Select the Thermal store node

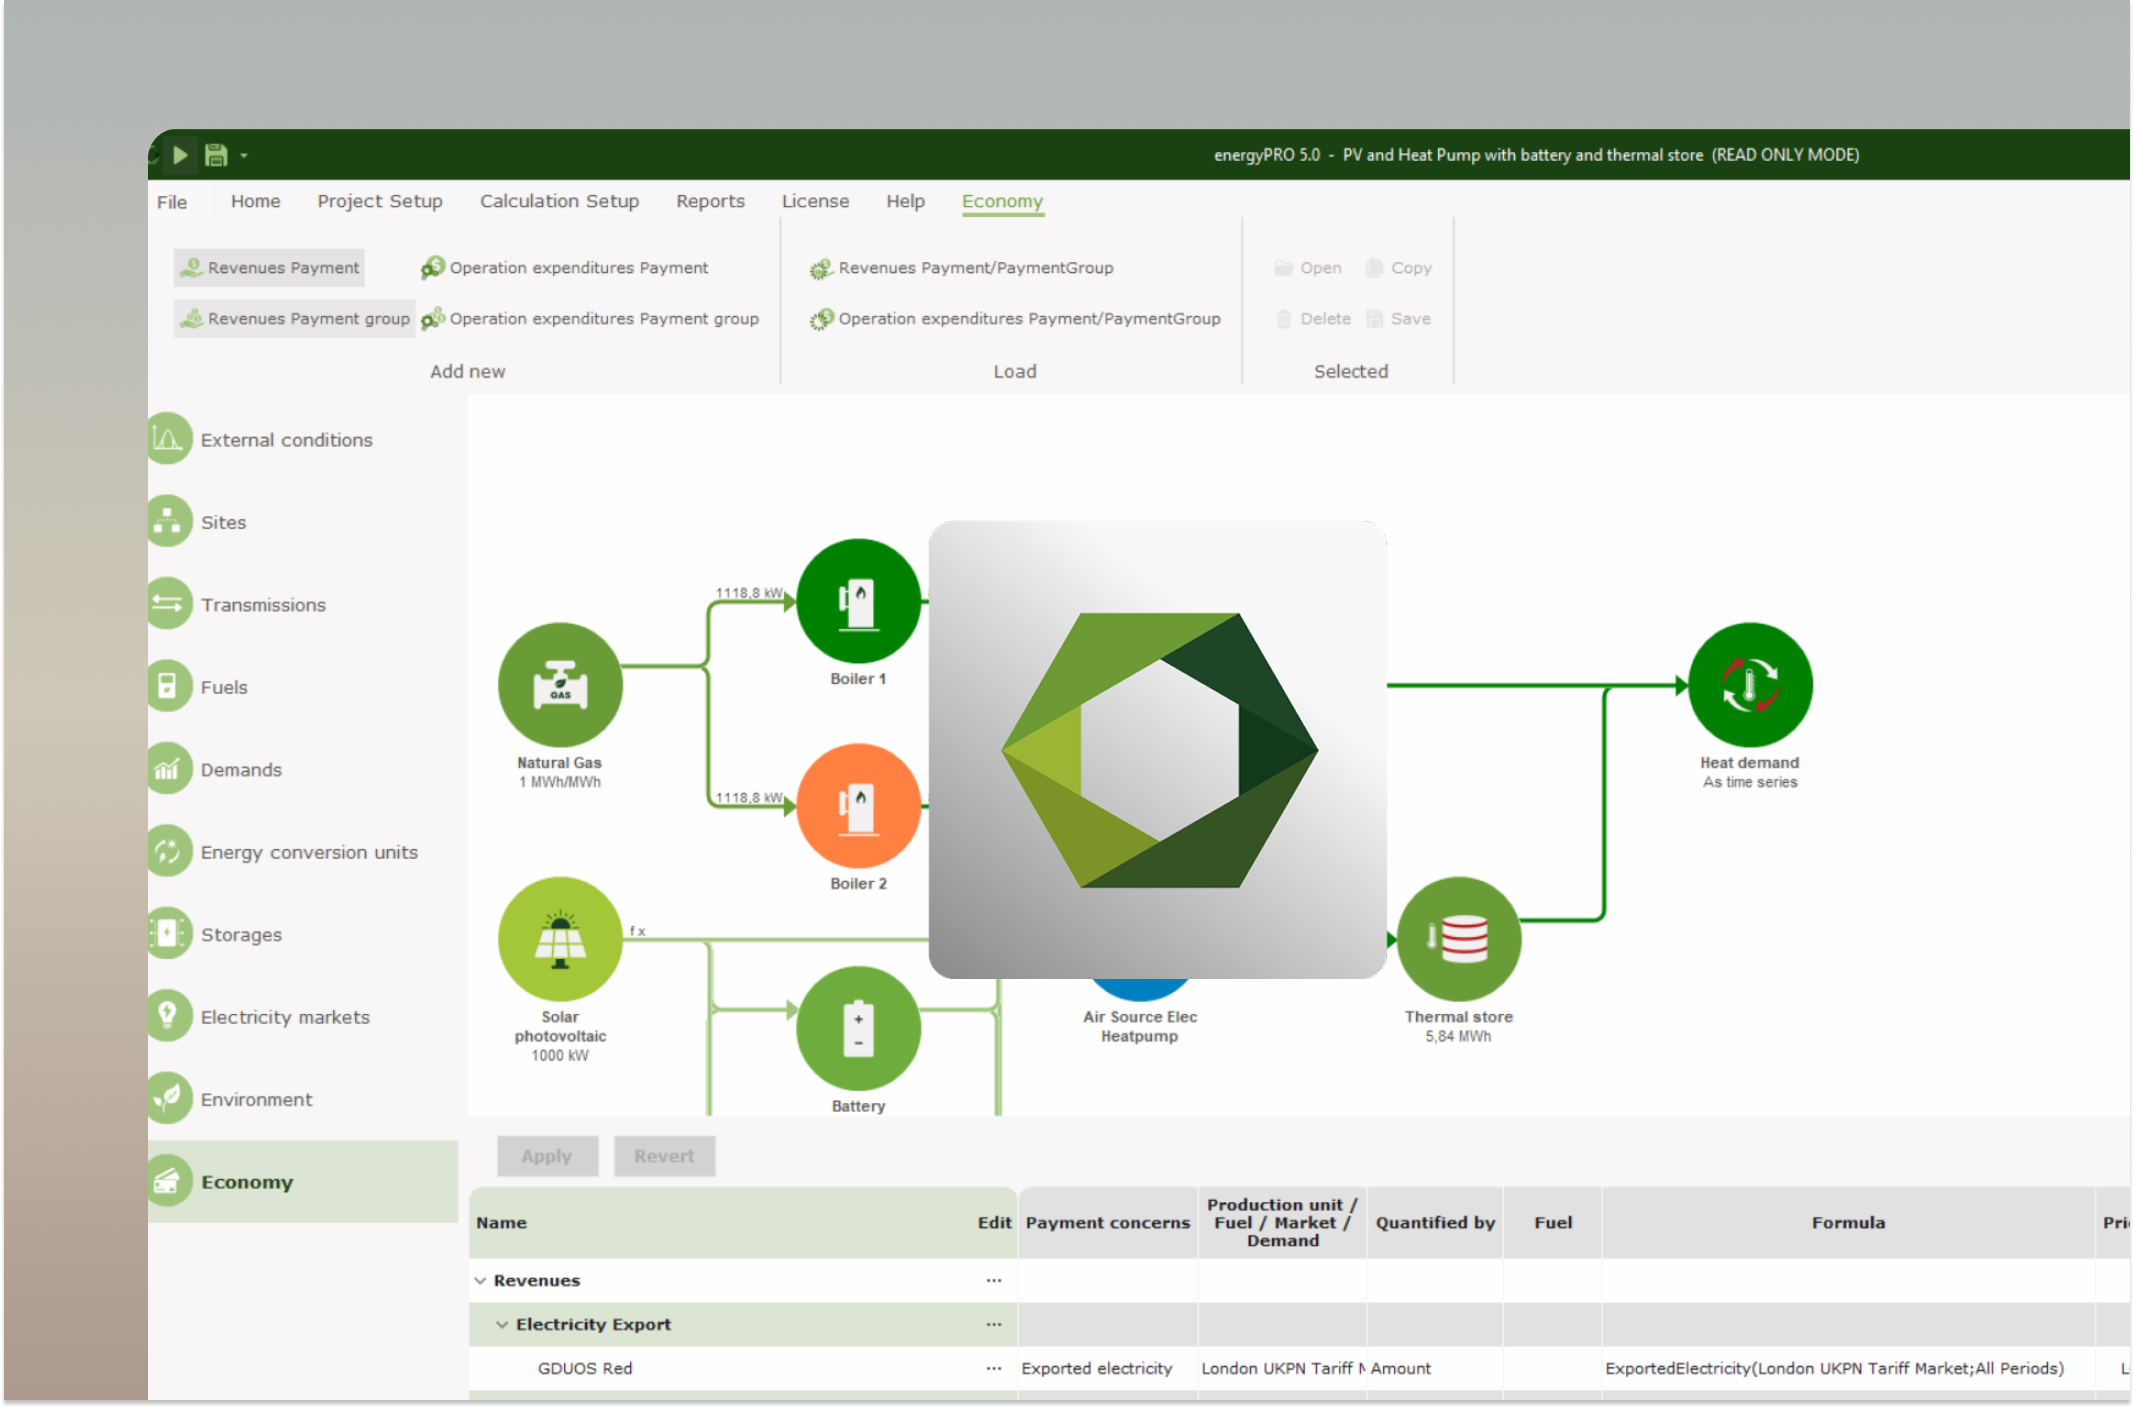(1459, 939)
